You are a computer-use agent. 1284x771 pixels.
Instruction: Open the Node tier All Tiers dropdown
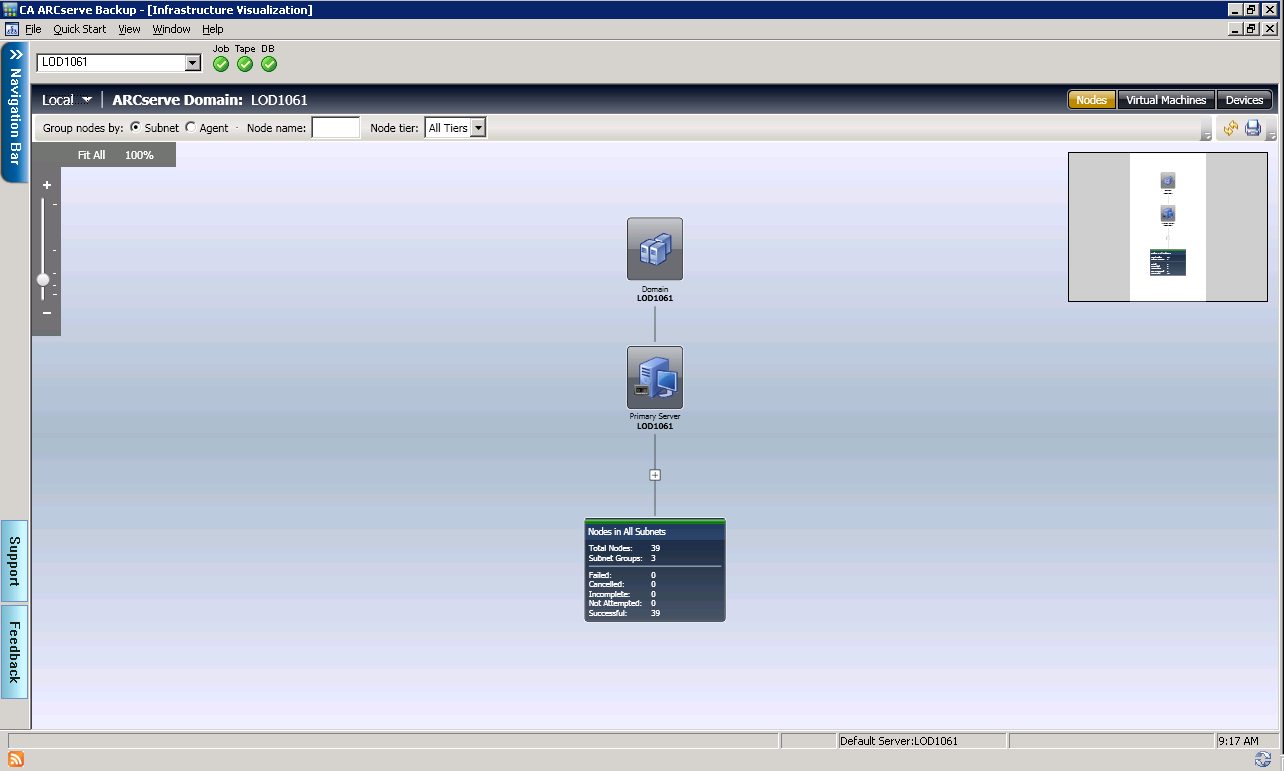point(478,127)
